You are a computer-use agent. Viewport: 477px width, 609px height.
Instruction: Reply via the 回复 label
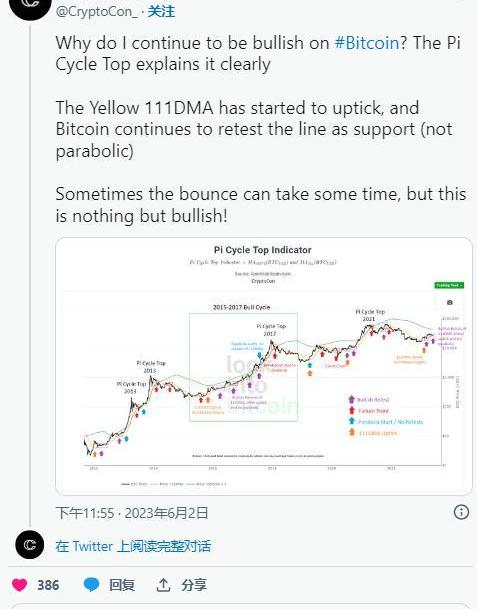(122, 585)
